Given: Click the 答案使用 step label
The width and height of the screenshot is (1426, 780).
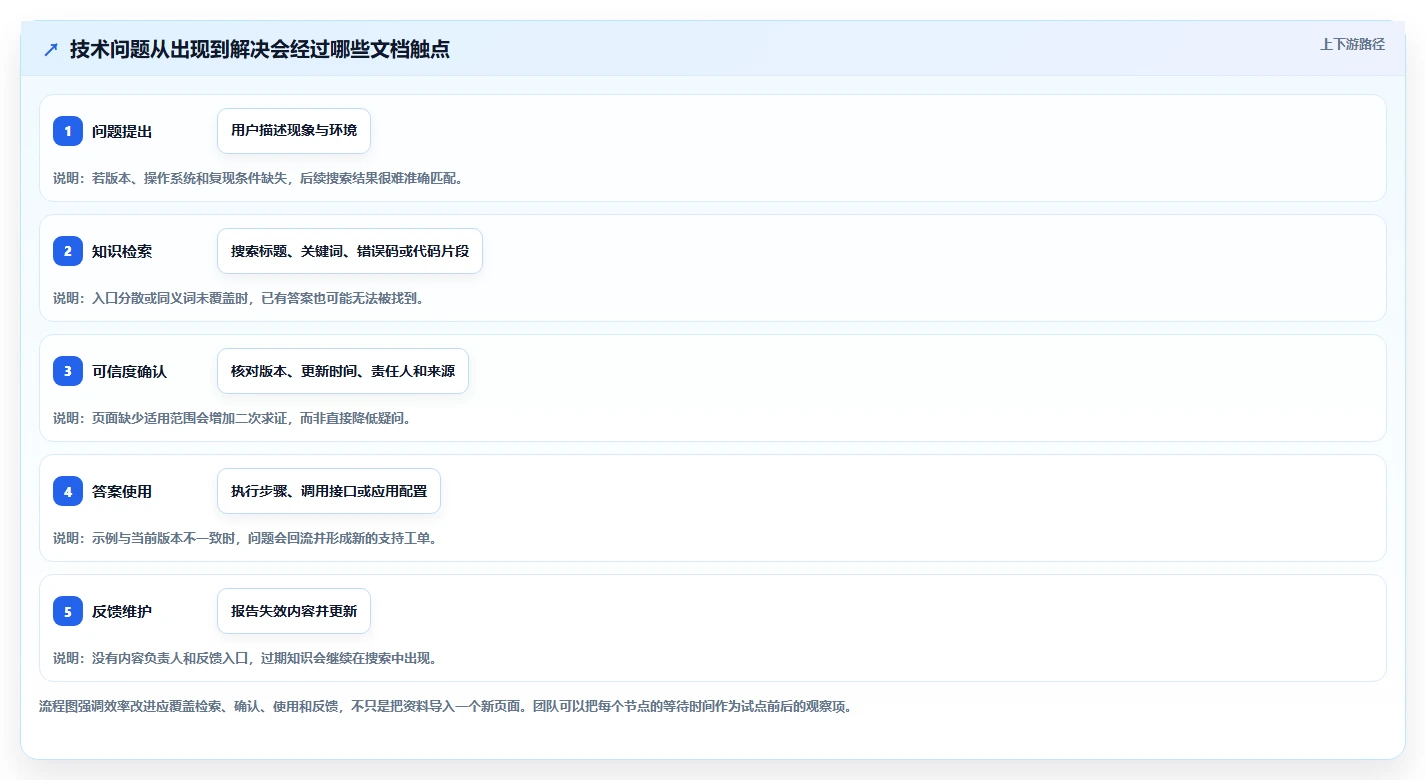Looking at the screenshot, I should (122, 492).
